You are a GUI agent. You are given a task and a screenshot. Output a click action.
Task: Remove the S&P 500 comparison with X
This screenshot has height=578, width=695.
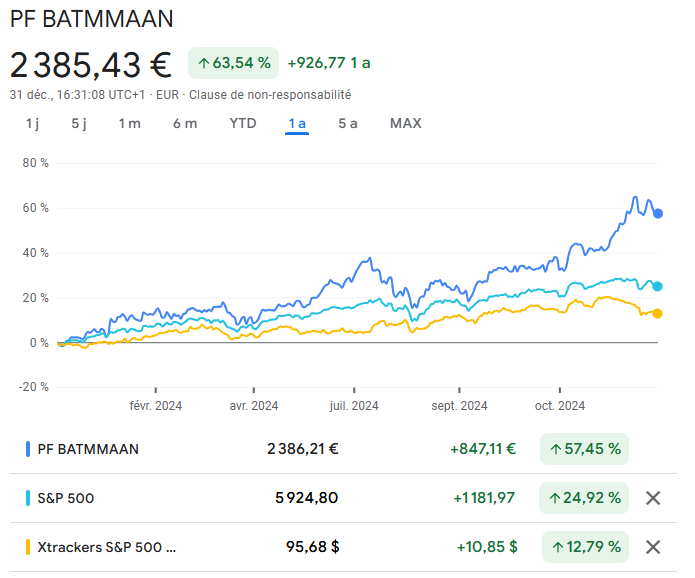point(653,498)
